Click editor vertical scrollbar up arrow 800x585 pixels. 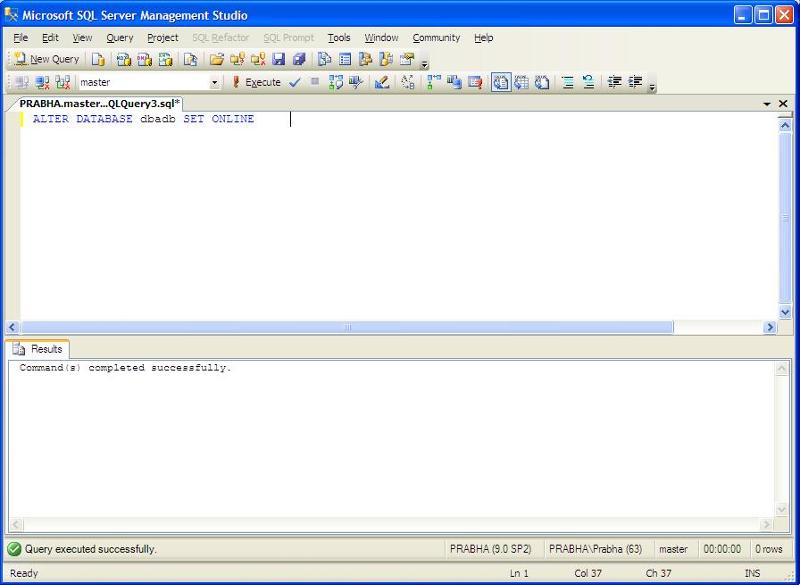(785, 125)
